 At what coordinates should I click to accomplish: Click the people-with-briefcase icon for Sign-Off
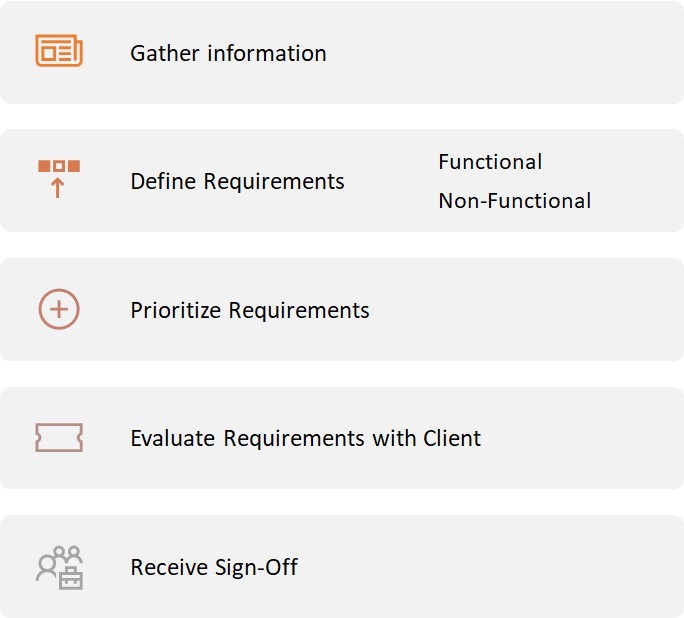point(59,567)
